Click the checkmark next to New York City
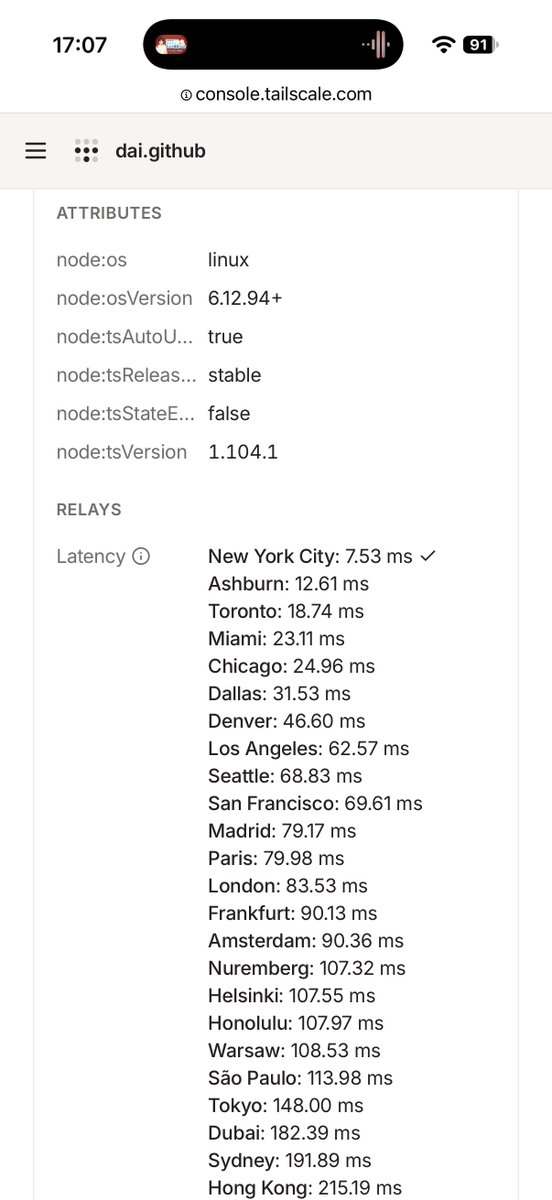The image size is (552, 1200). (x=428, y=556)
